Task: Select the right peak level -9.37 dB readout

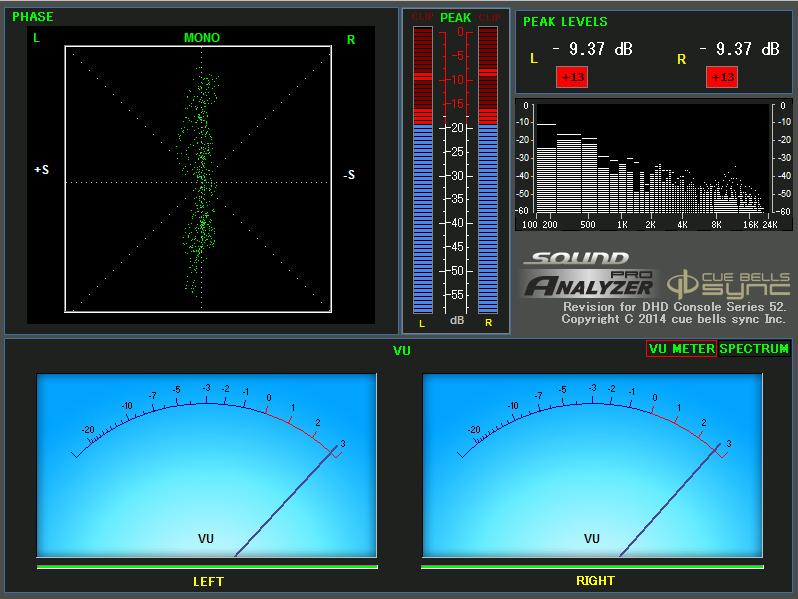Action: 740,49
